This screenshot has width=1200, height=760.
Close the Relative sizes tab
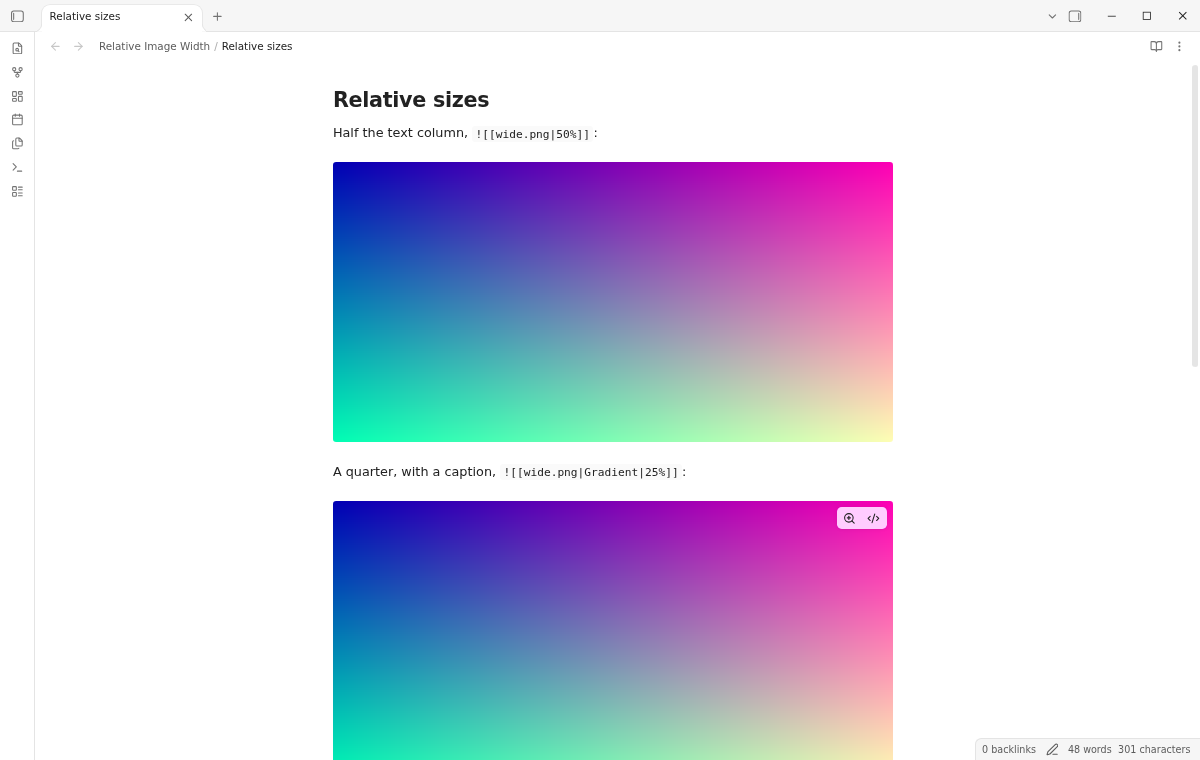[188, 17]
